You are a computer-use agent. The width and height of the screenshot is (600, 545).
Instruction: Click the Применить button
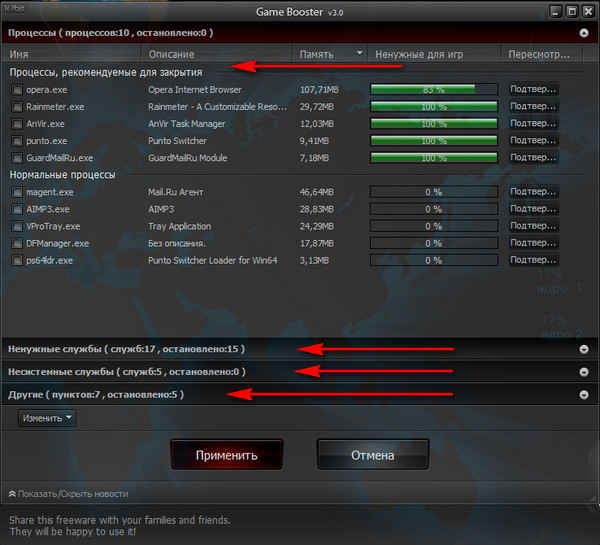(x=227, y=455)
